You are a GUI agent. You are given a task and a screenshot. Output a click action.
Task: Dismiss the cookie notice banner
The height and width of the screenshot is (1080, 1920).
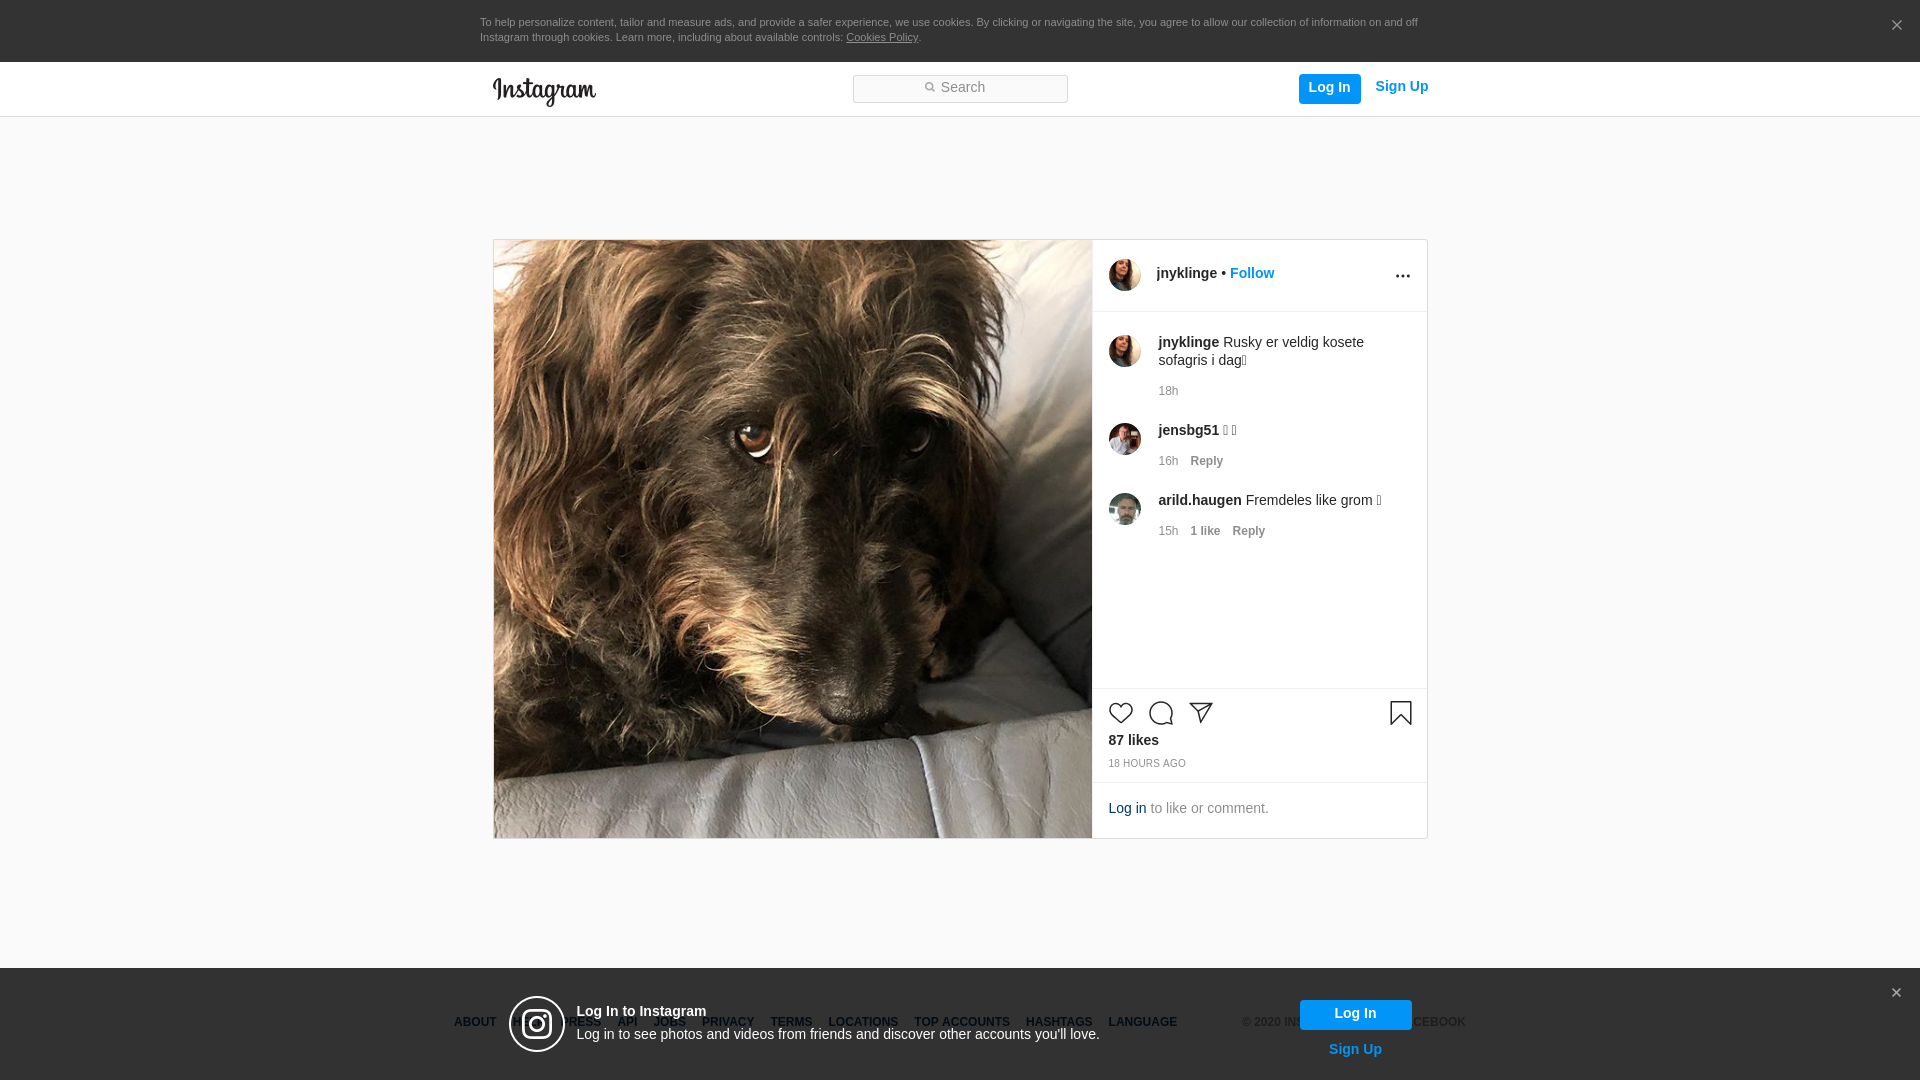[1896, 25]
